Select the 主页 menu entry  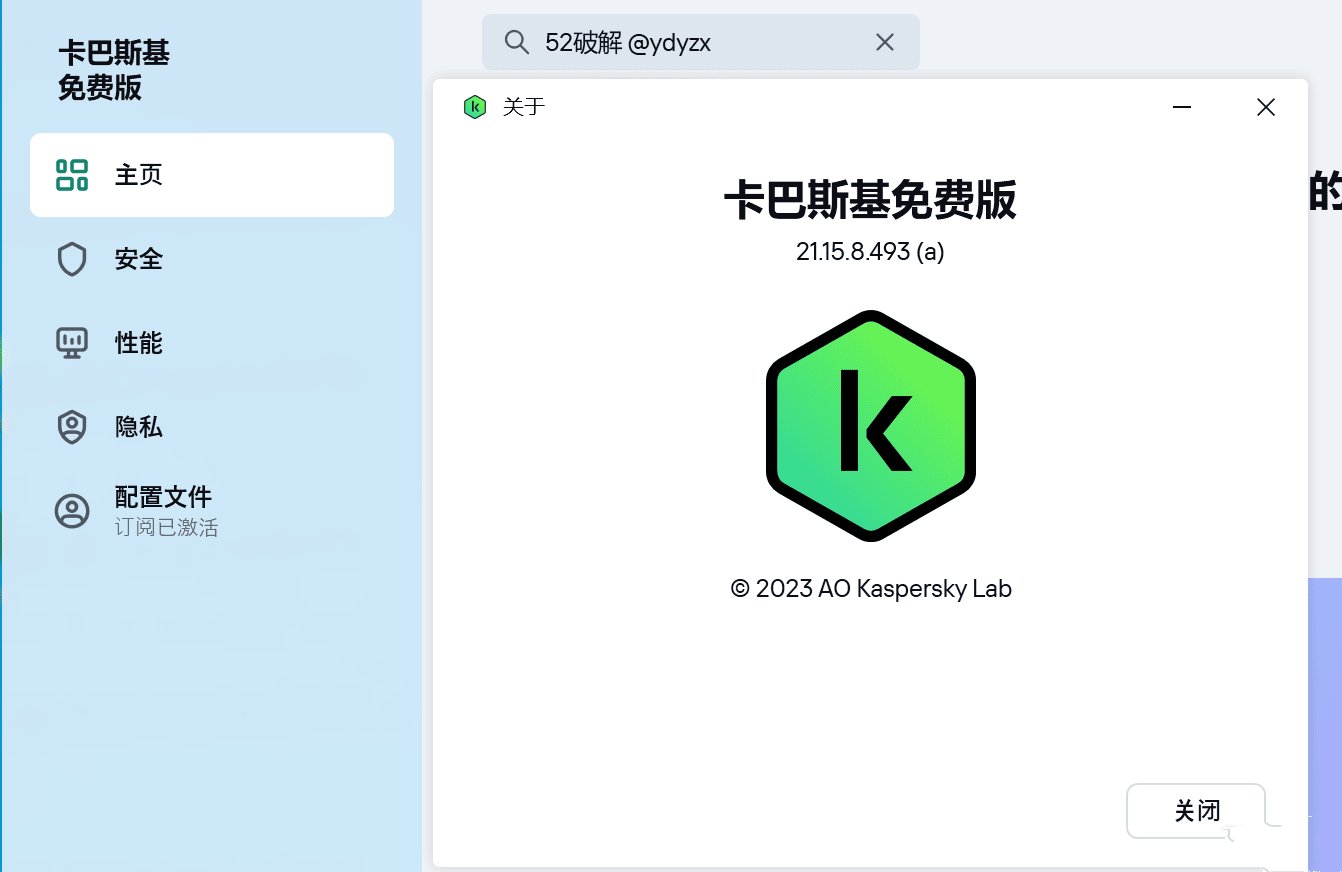[140, 174]
